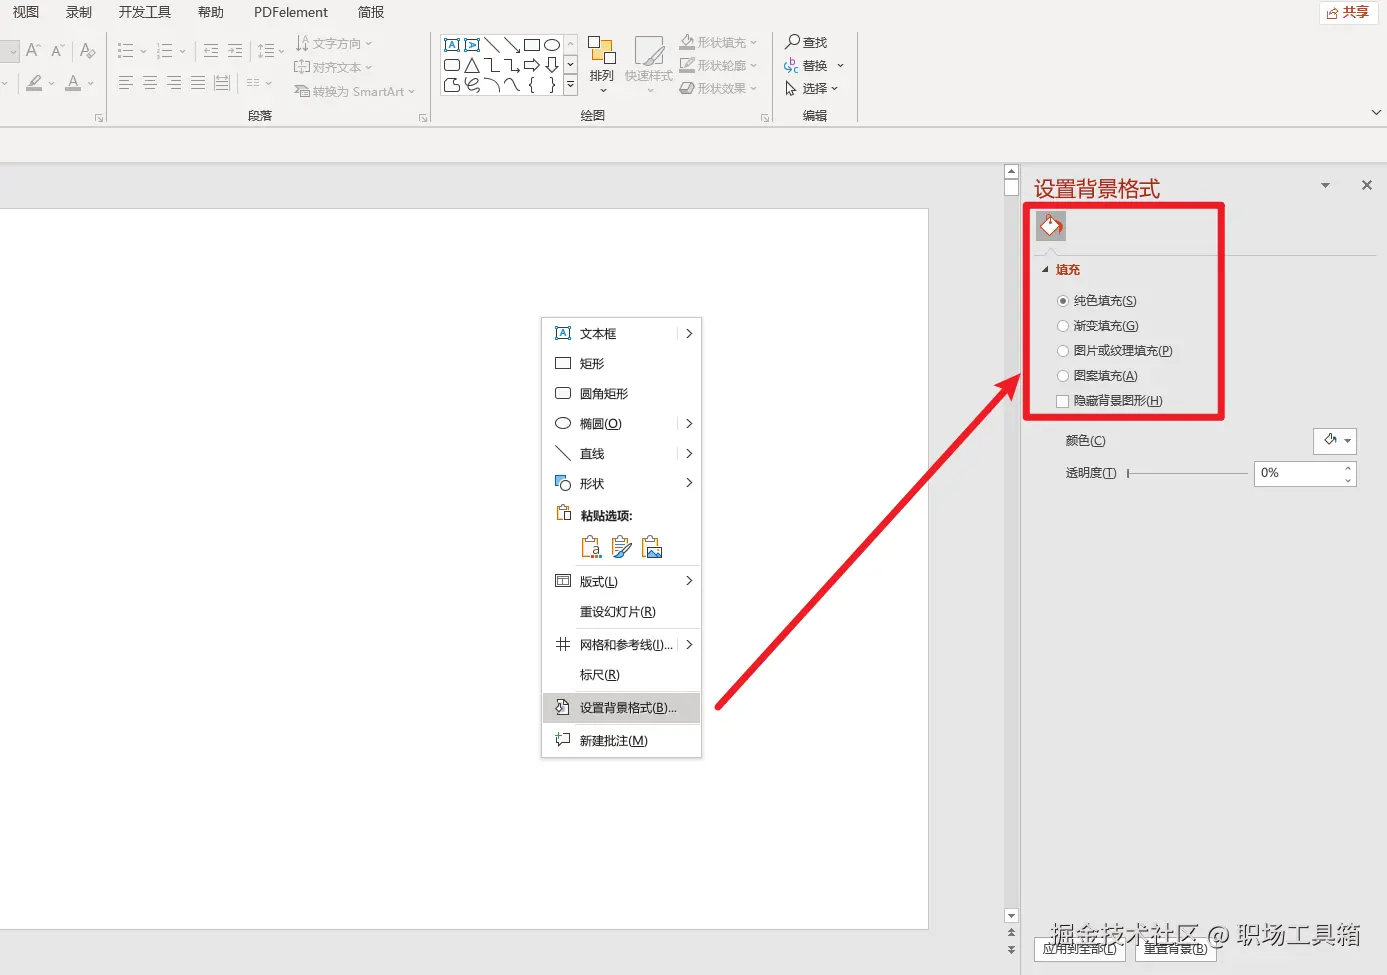Open 版式 submenu in context menu
Viewport: 1387px width, 975px height.
point(621,582)
